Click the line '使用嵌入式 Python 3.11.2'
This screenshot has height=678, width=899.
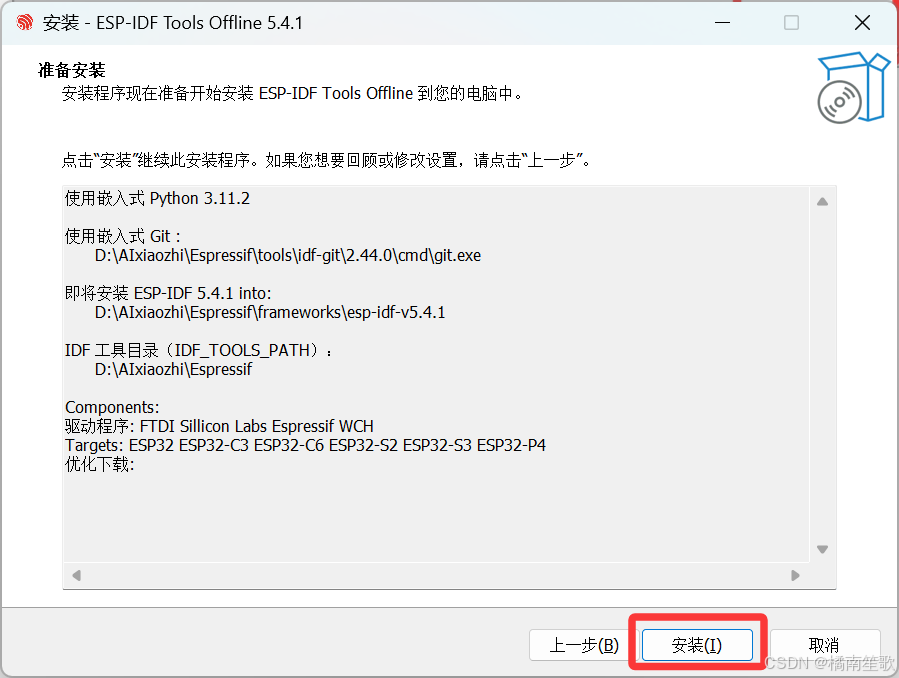[x=157, y=198]
